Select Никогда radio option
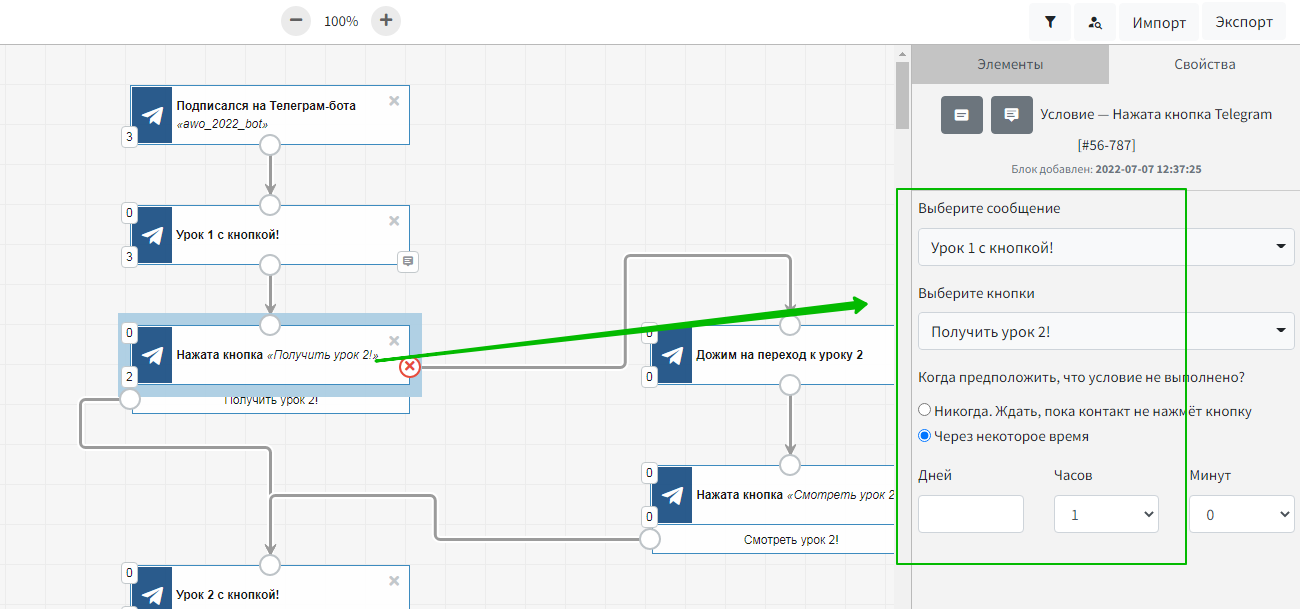The width and height of the screenshot is (1300, 609). point(925,410)
